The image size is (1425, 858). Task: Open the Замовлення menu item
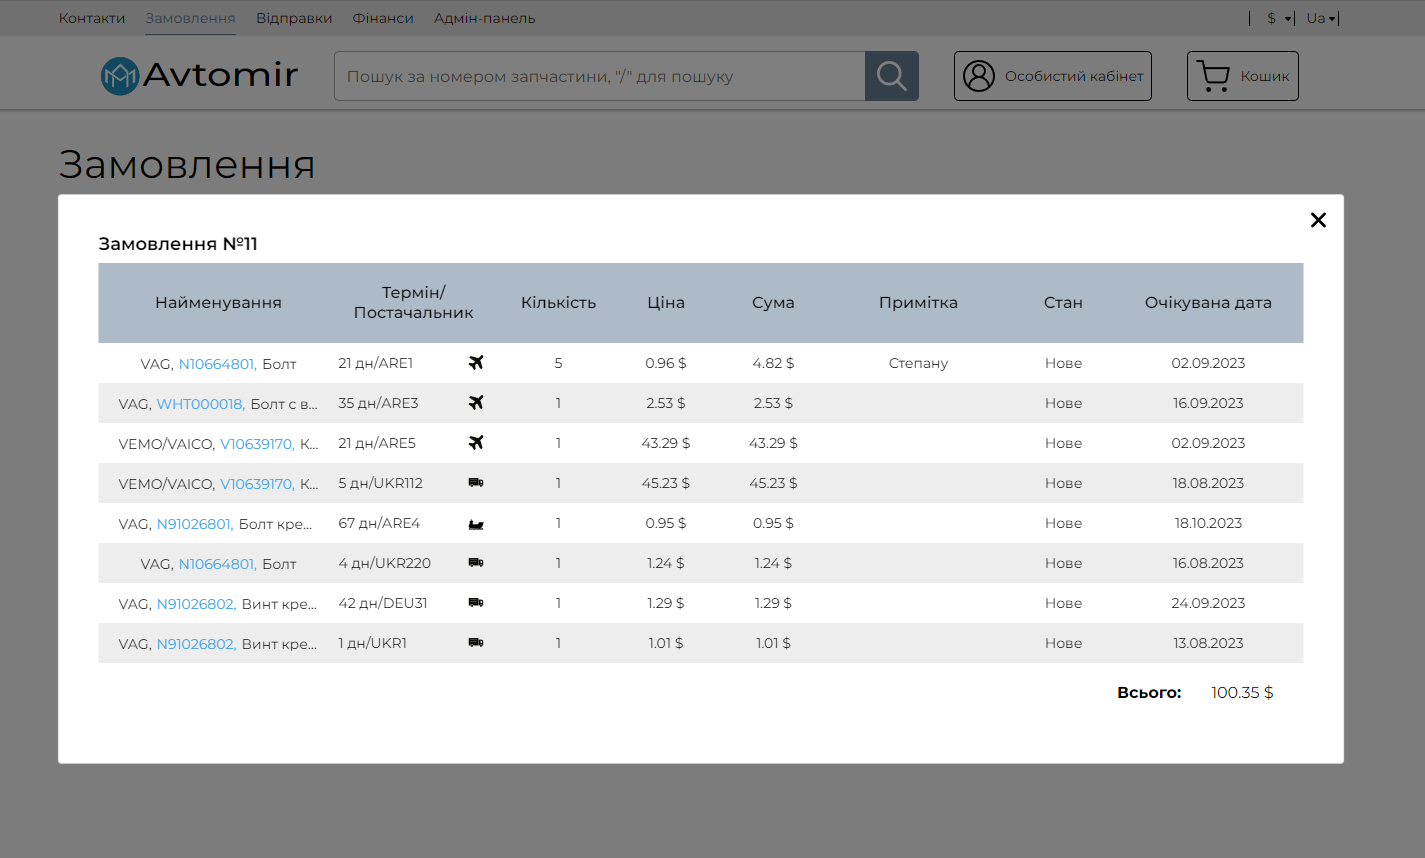point(190,18)
